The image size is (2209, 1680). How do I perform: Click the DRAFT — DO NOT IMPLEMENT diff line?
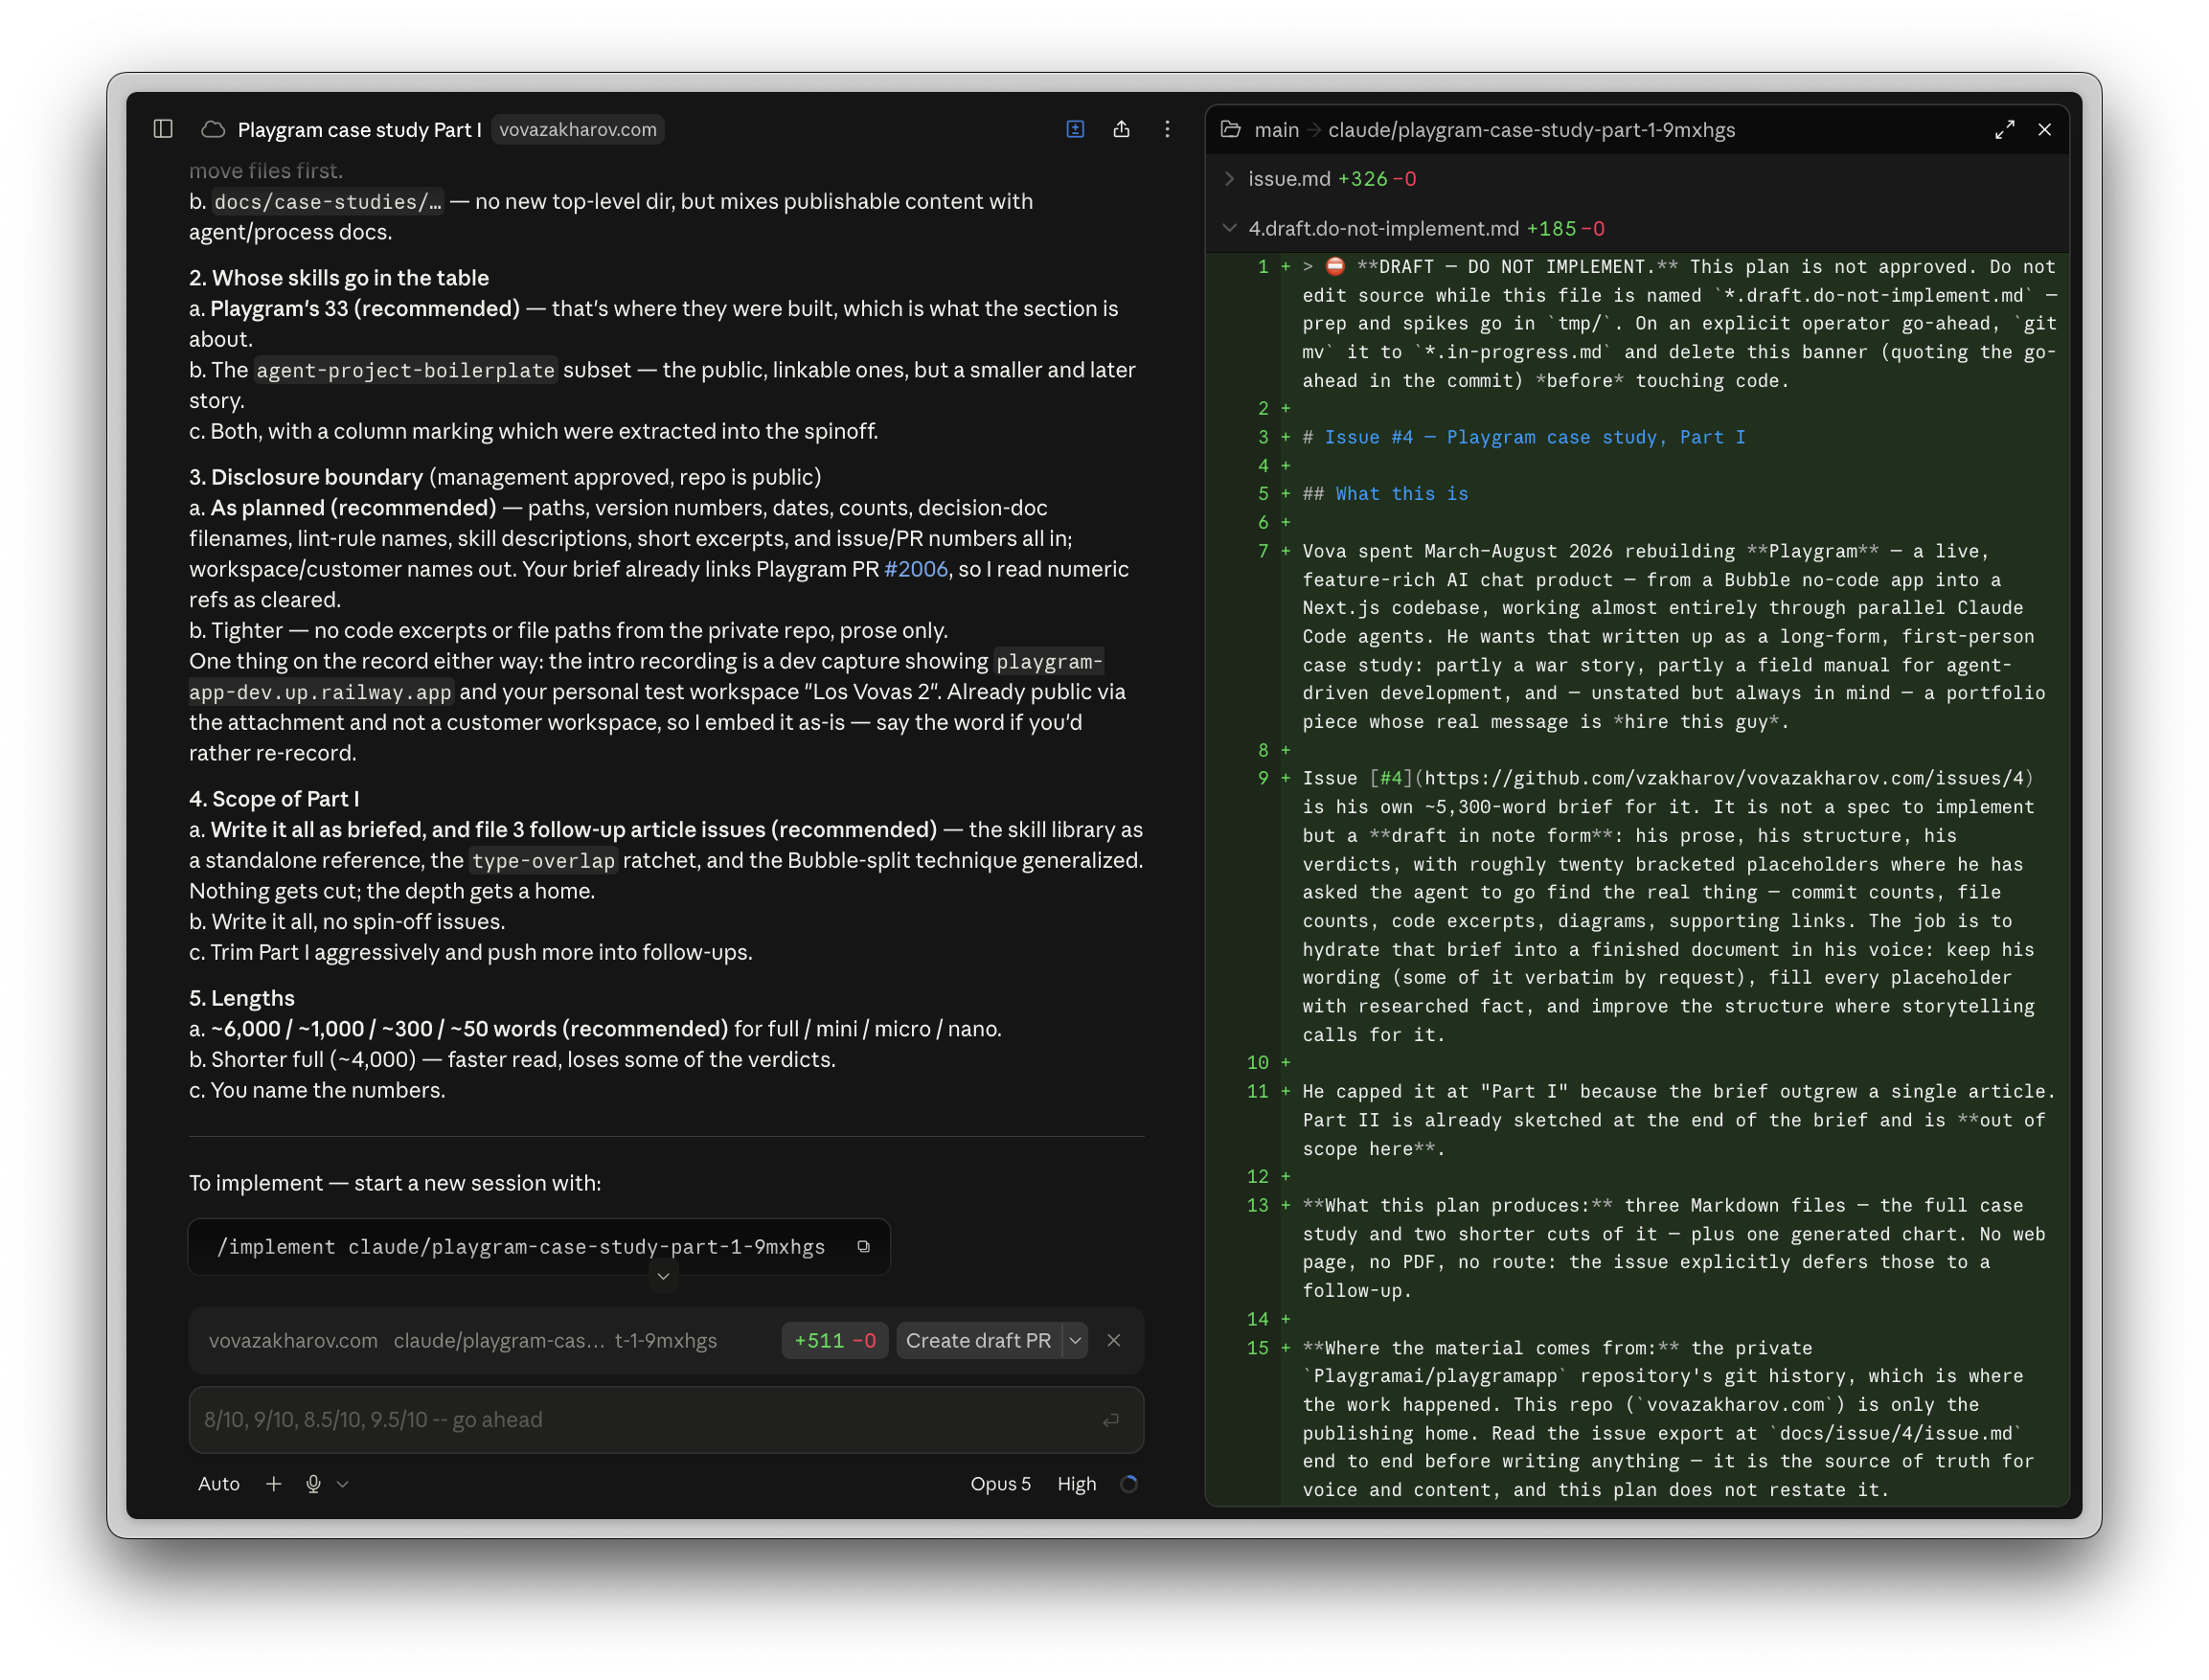(1679, 323)
